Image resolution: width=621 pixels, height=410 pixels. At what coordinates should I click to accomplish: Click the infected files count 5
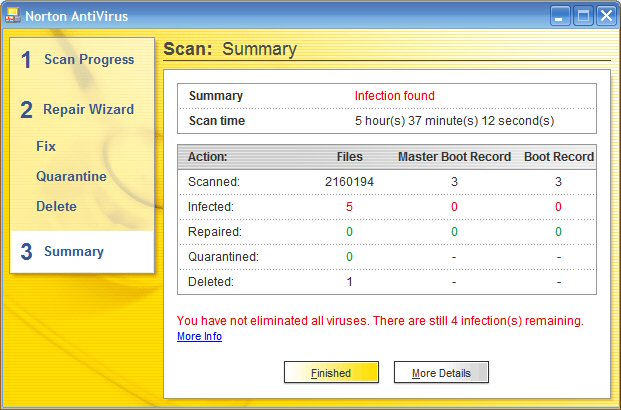(349, 207)
